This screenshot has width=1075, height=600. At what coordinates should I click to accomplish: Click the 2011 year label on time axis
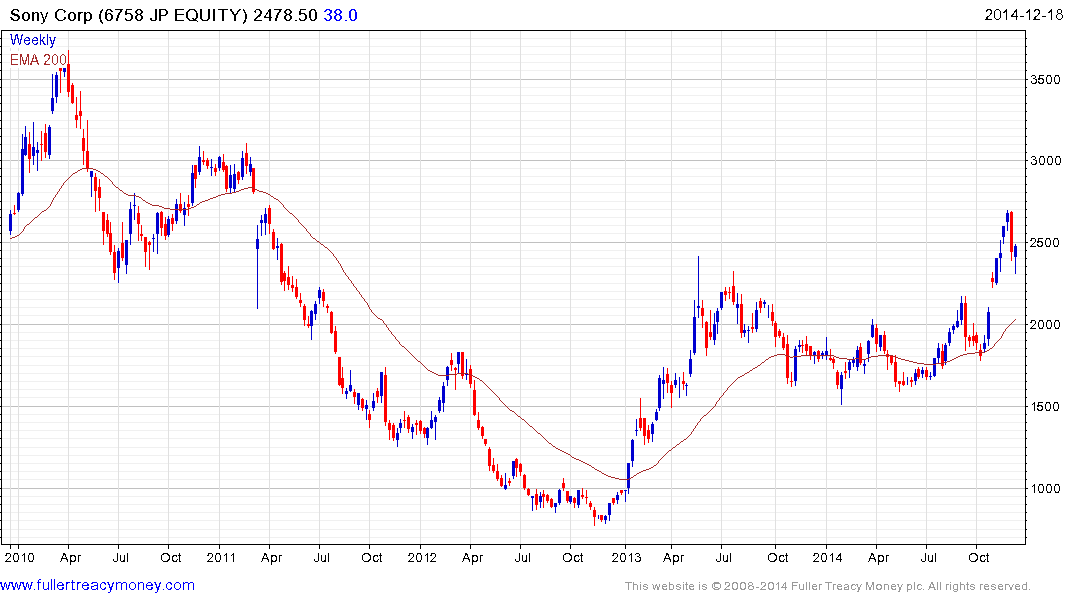(x=221, y=557)
